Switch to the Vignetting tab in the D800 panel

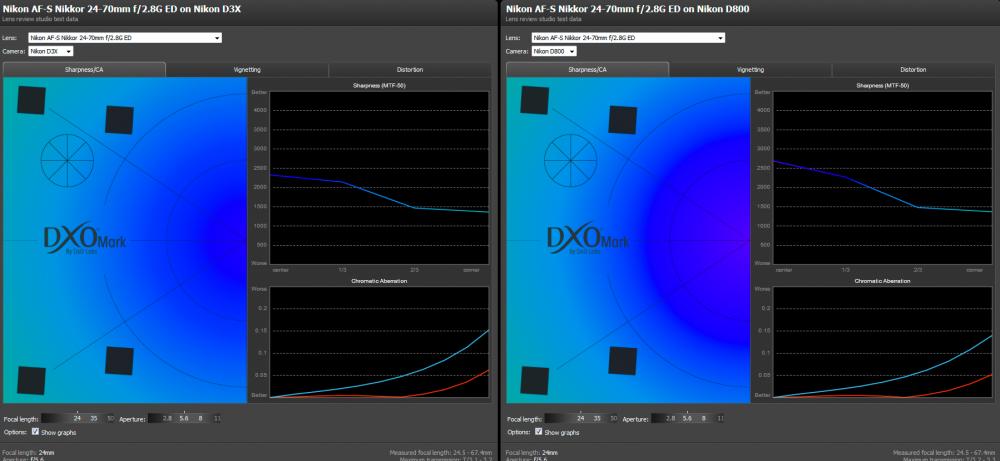click(751, 70)
